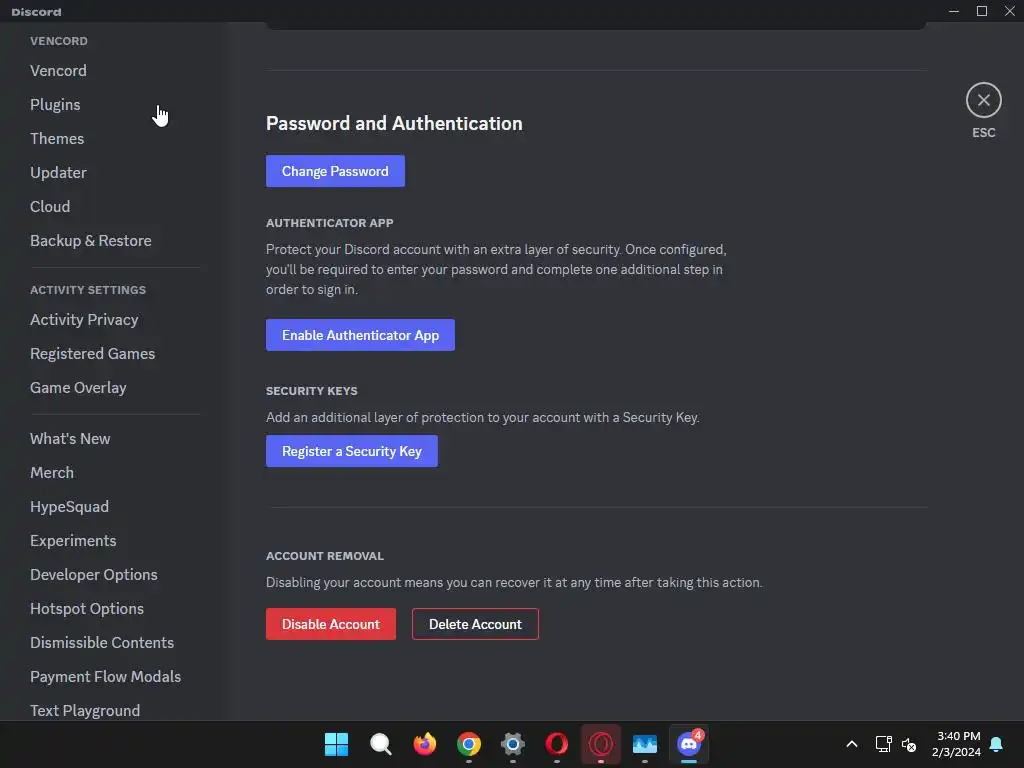Image resolution: width=1024 pixels, height=768 pixels.
Task: Open the Opera browser taskbar icon
Action: tap(556, 744)
